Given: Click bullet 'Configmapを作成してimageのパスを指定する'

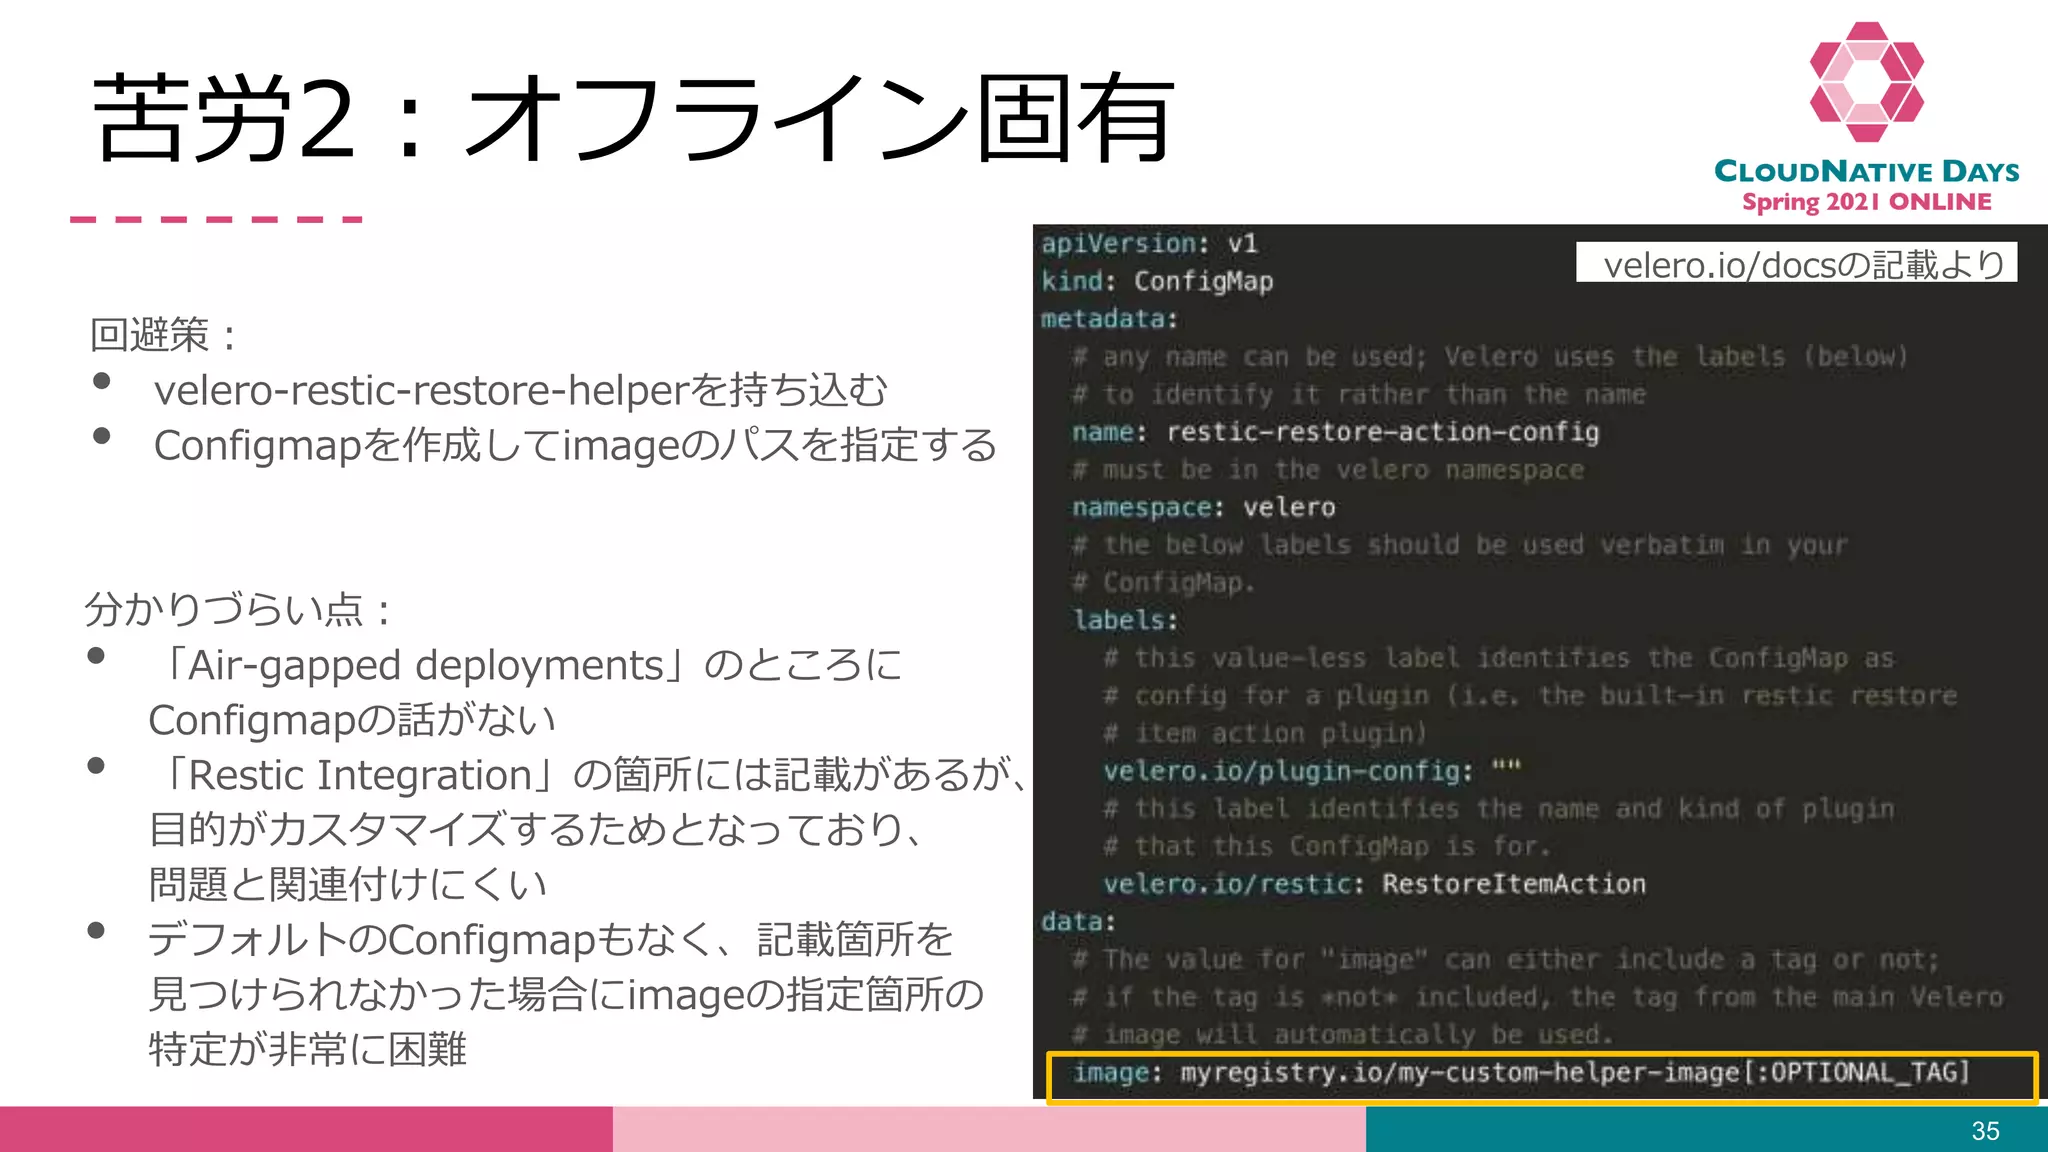Looking at the screenshot, I should (576, 445).
